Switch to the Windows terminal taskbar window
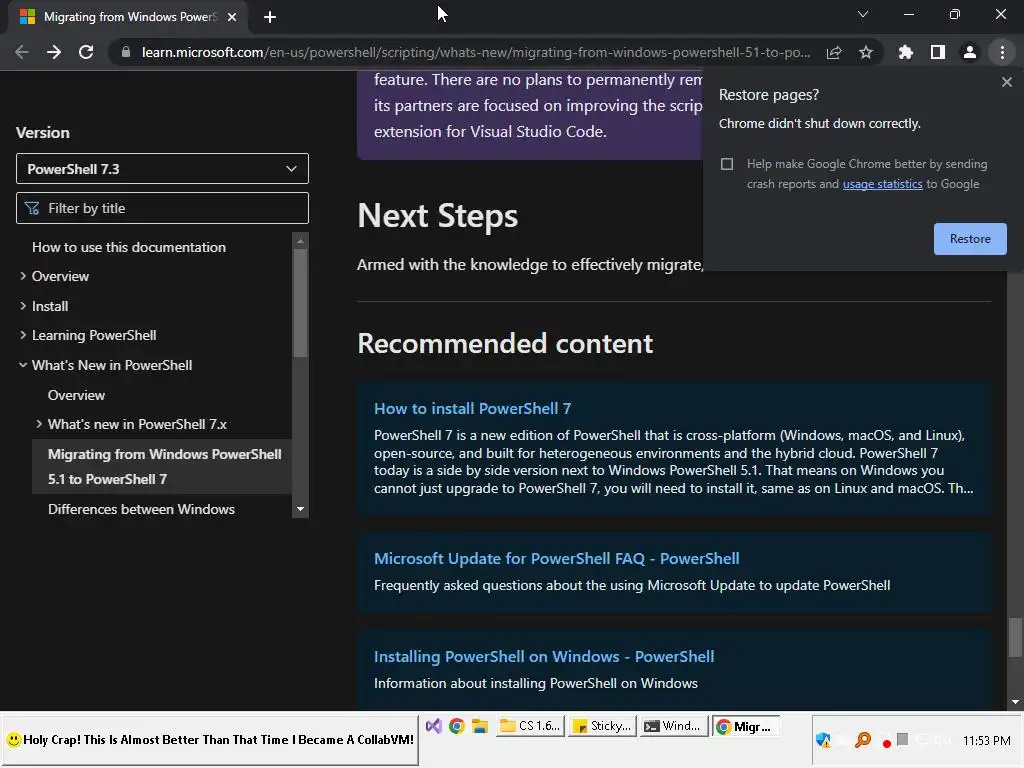The width and height of the screenshot is (1024, 768). click(x=673, y=726)
